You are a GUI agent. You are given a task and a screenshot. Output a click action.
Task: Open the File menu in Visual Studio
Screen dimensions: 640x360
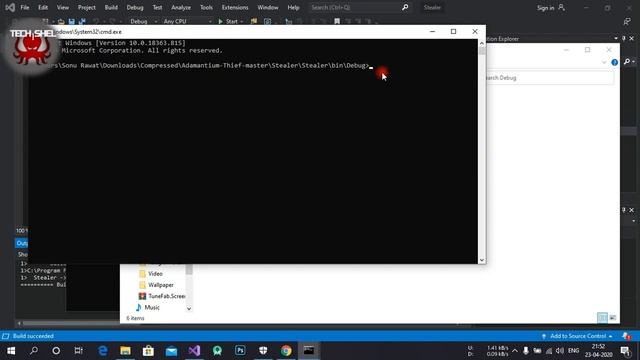tap(24, 7)
